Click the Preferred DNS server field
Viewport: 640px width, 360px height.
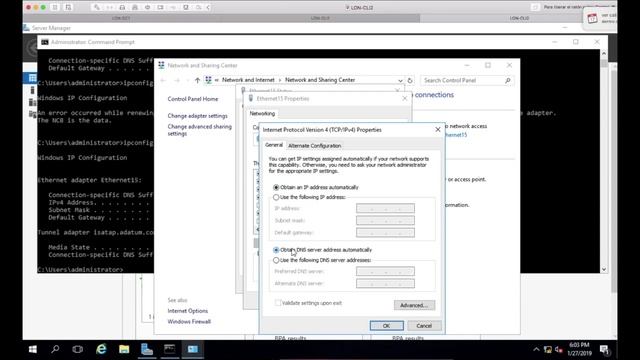point(385,271)
